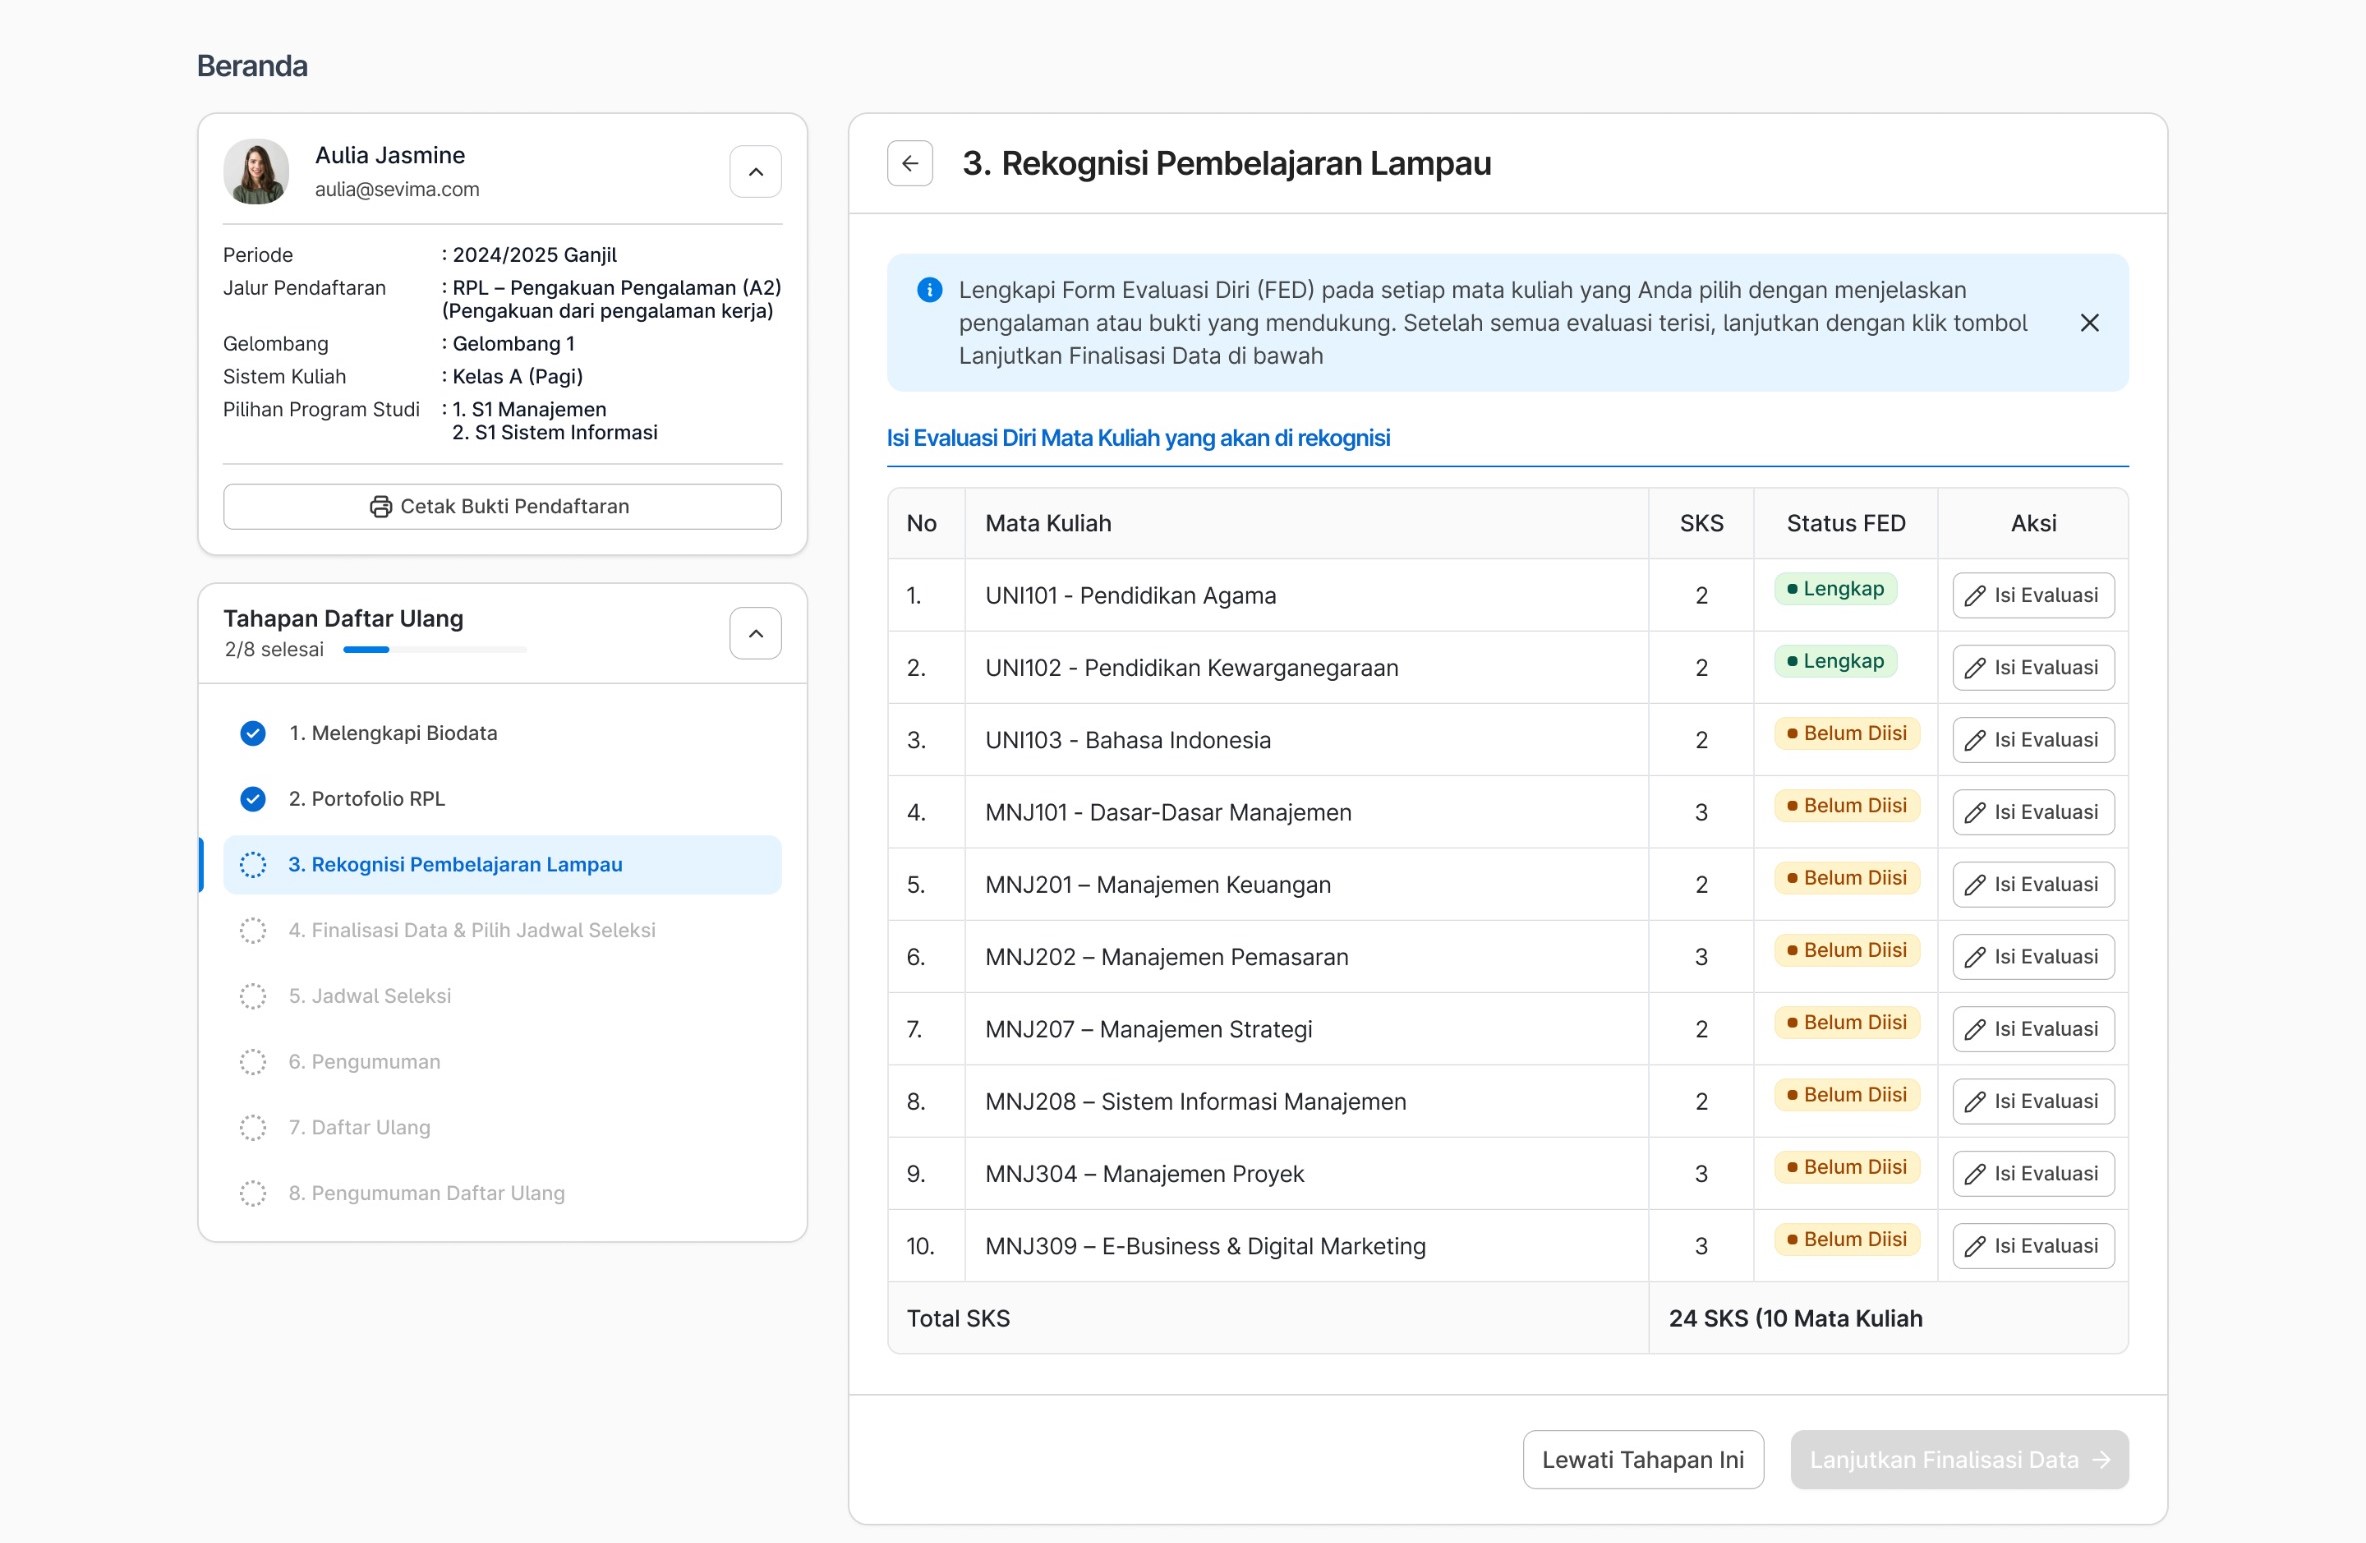Viewport: 2366px width, 1543px height.
Task: Dismiss the blue info banner
Action: (x=2088, y=323)
